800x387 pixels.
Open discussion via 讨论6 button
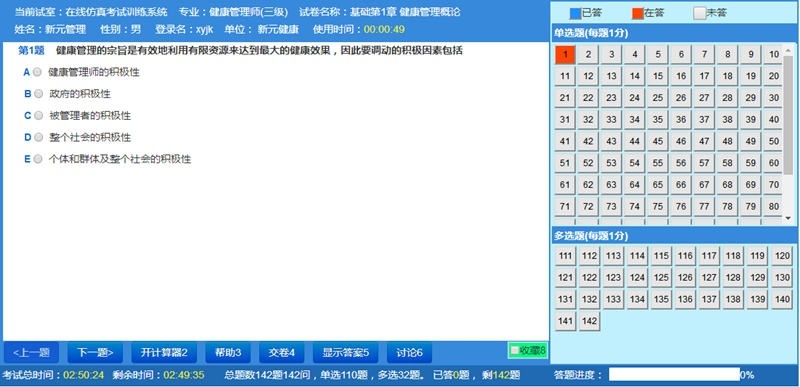point(409,352)
